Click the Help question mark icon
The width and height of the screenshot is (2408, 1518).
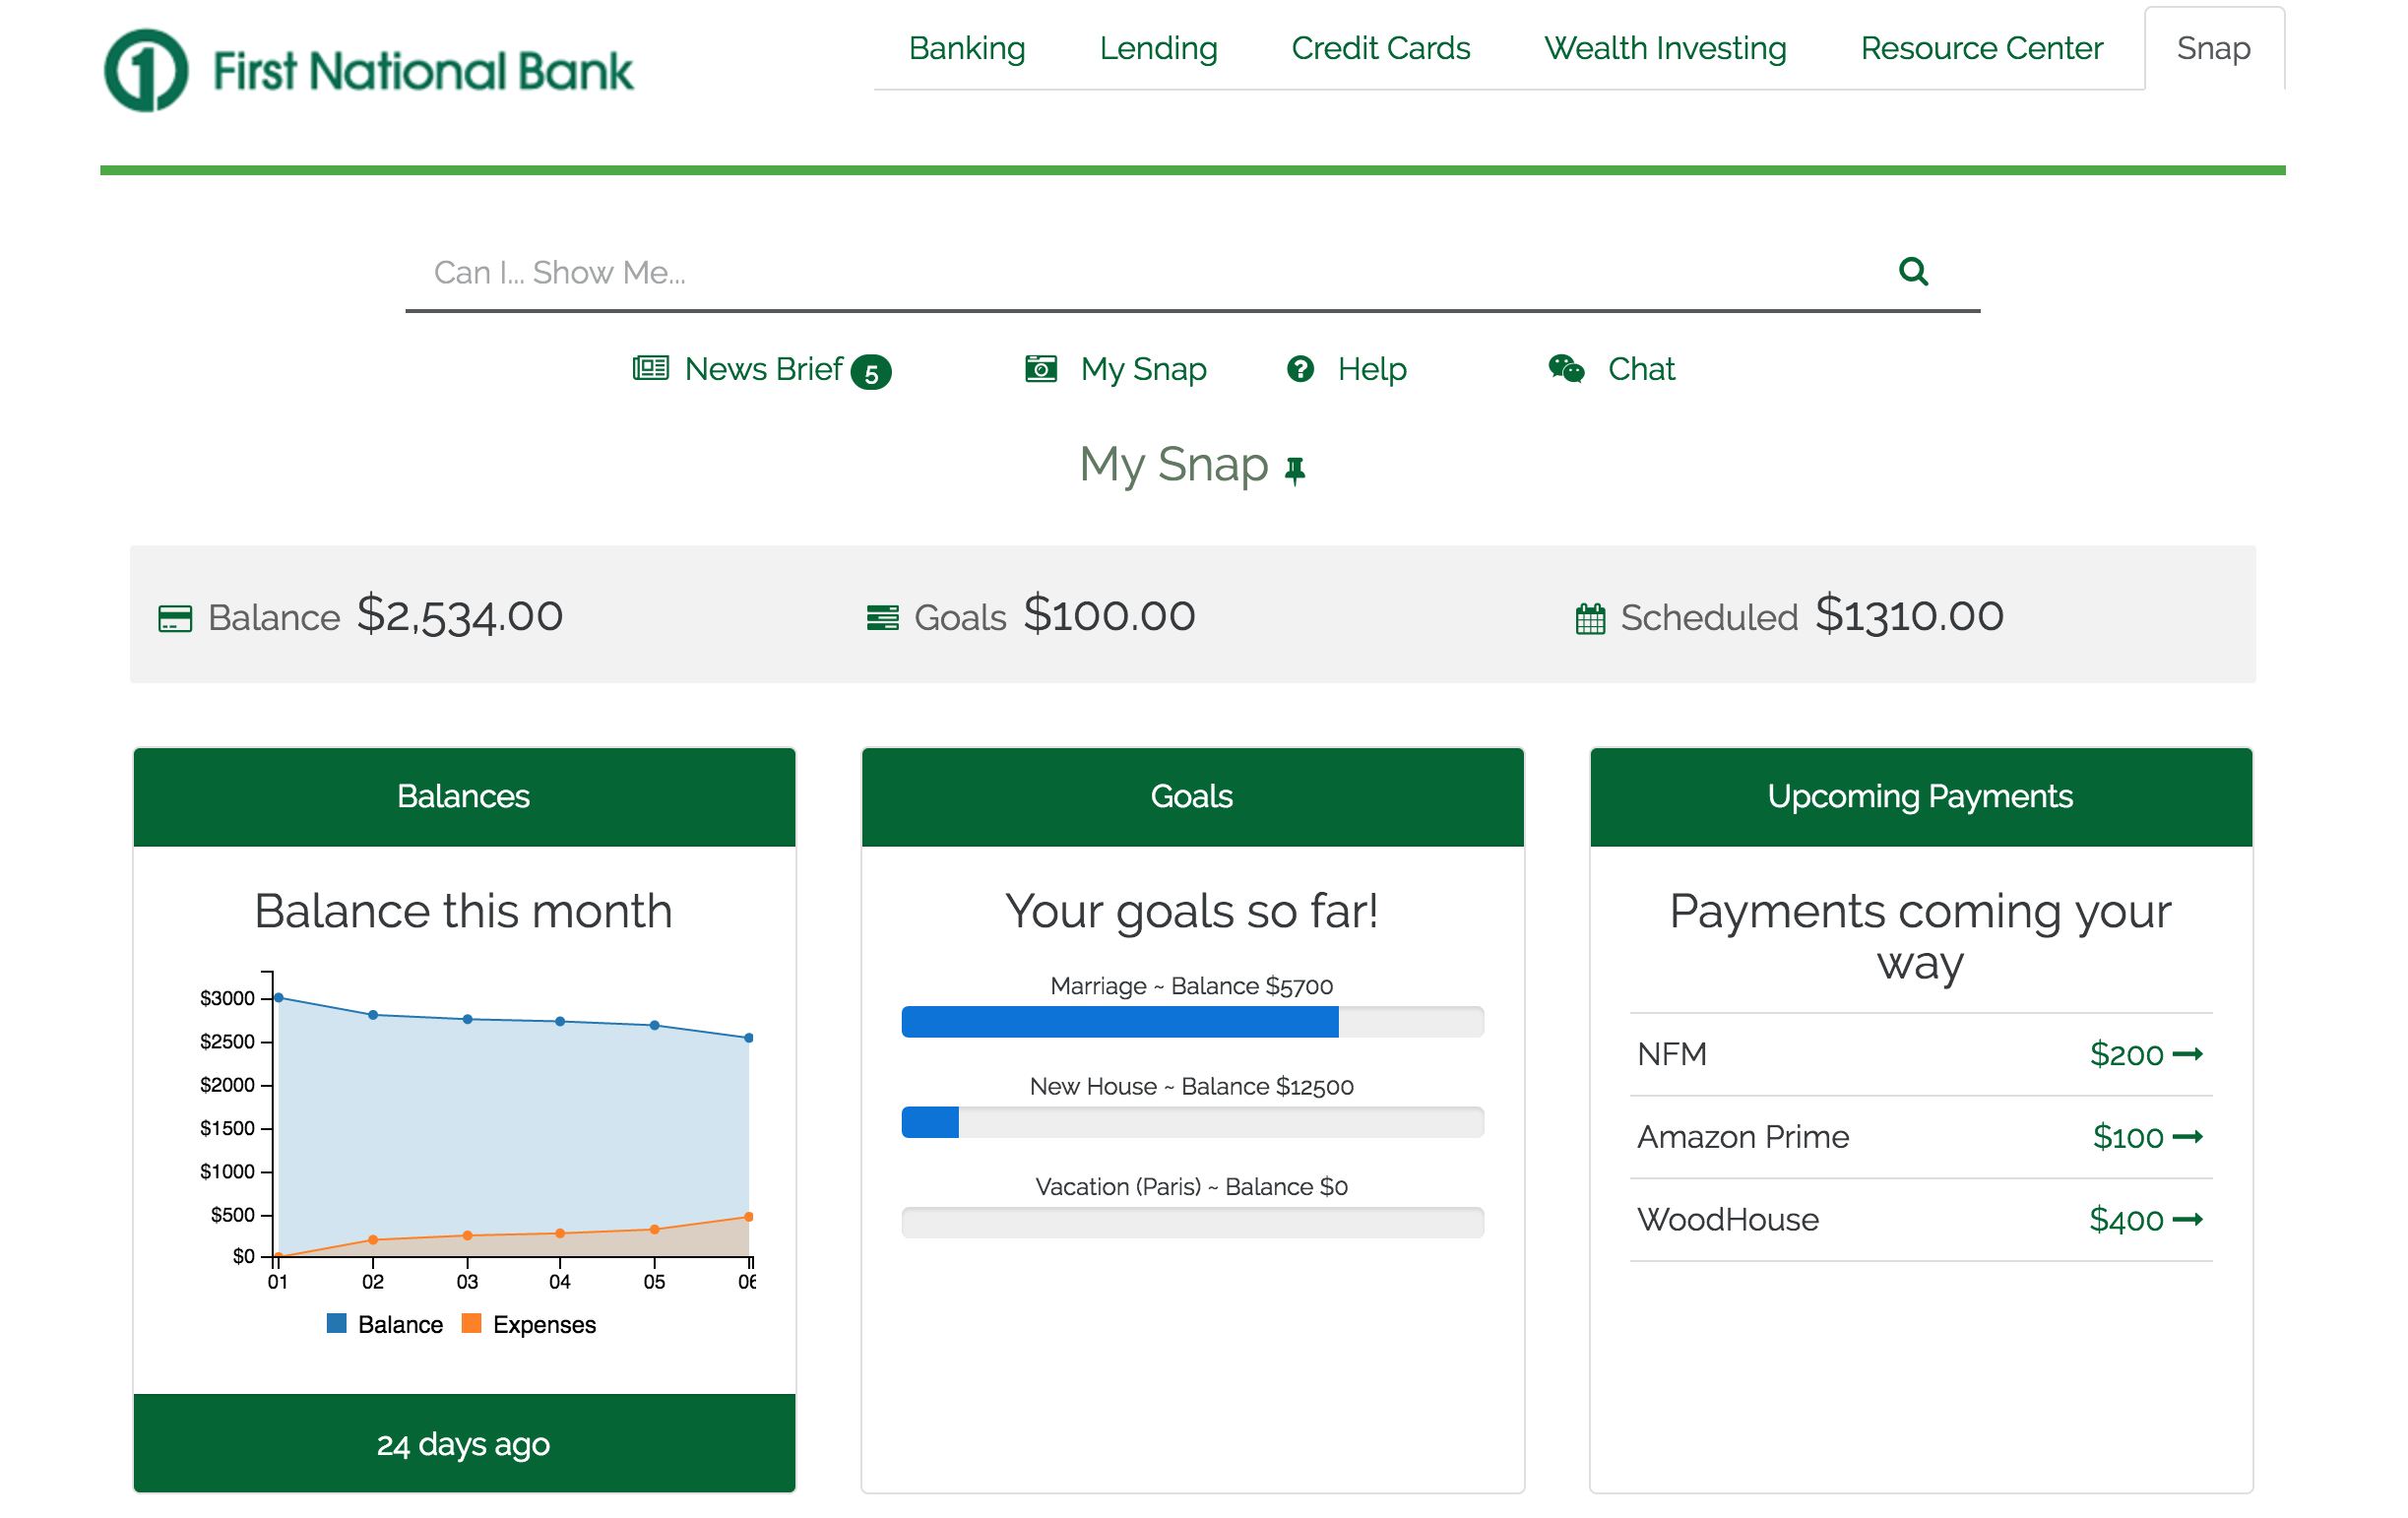1299,368
